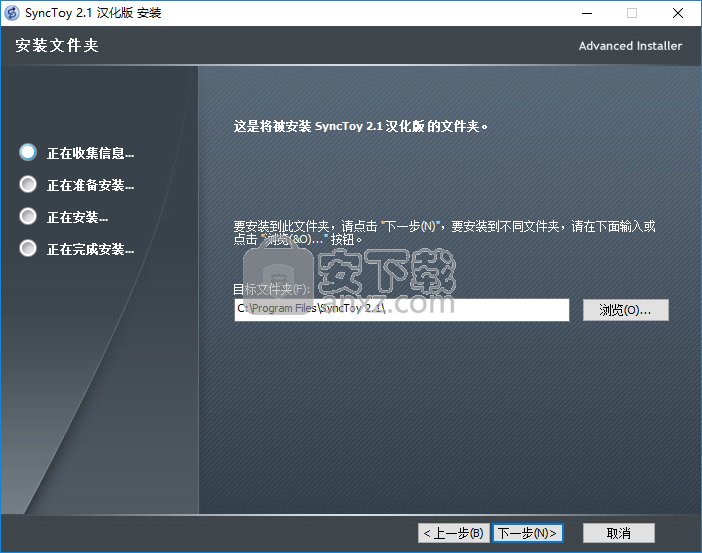Click the 这是将被安装 SyncToy 2.1 汉化版 headline
This screenshot has width=702, height=553.
pos(361,126)
